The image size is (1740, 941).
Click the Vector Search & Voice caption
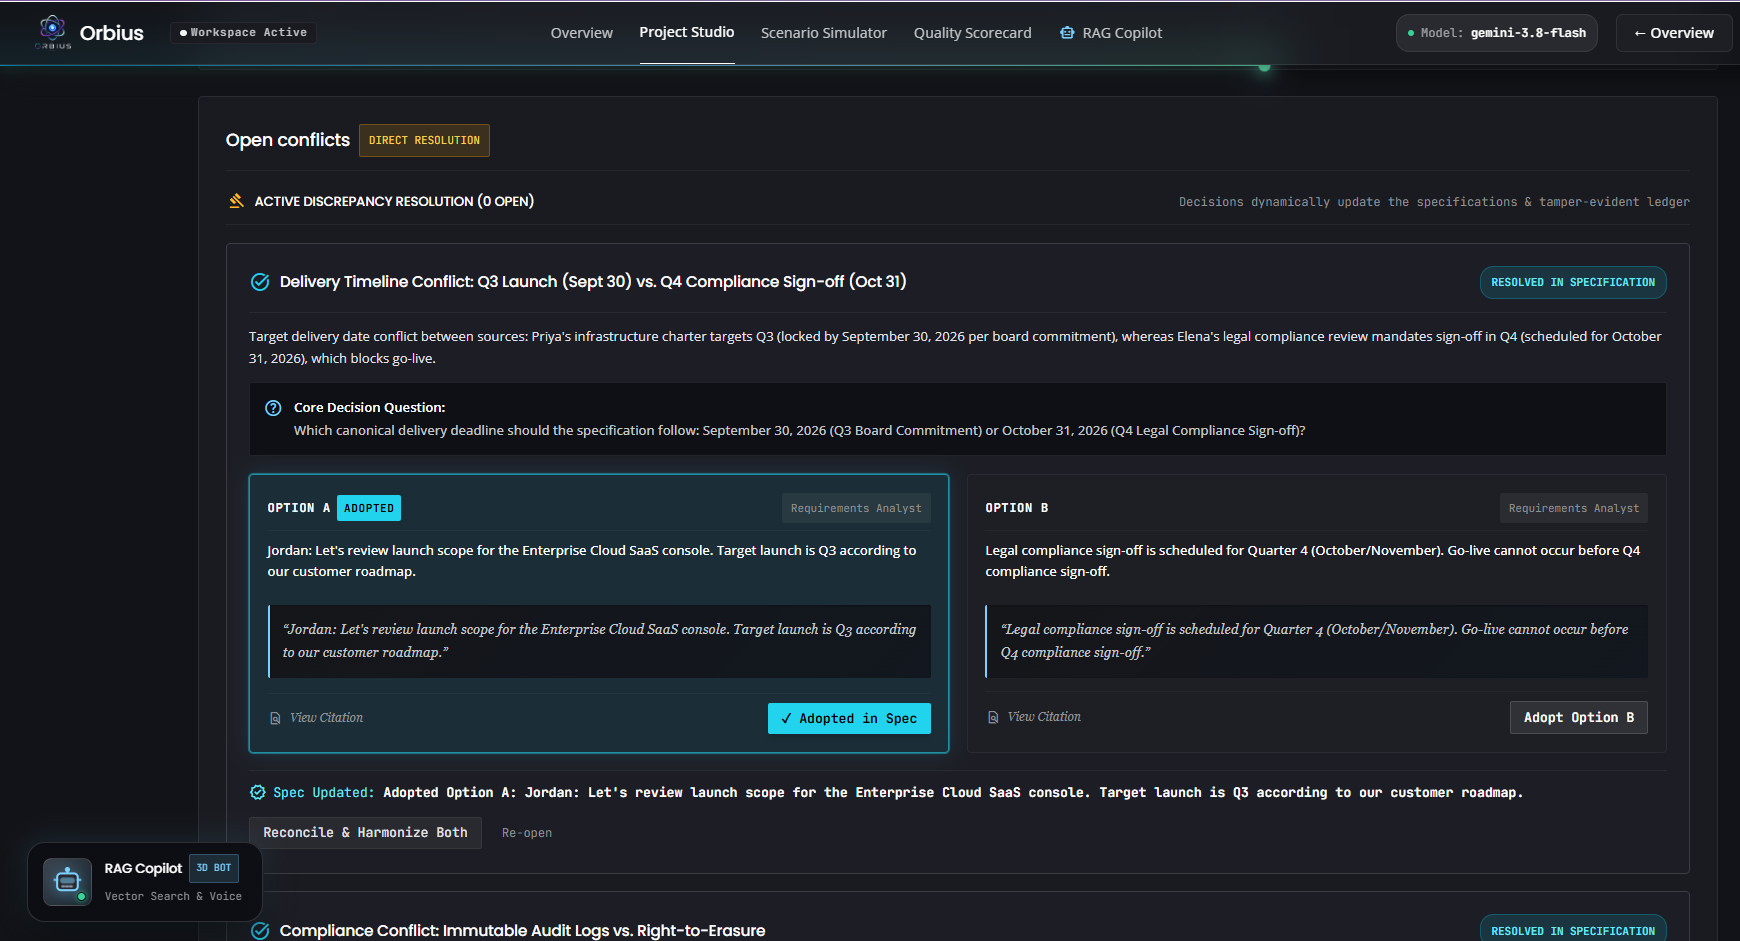coord(173,896)
